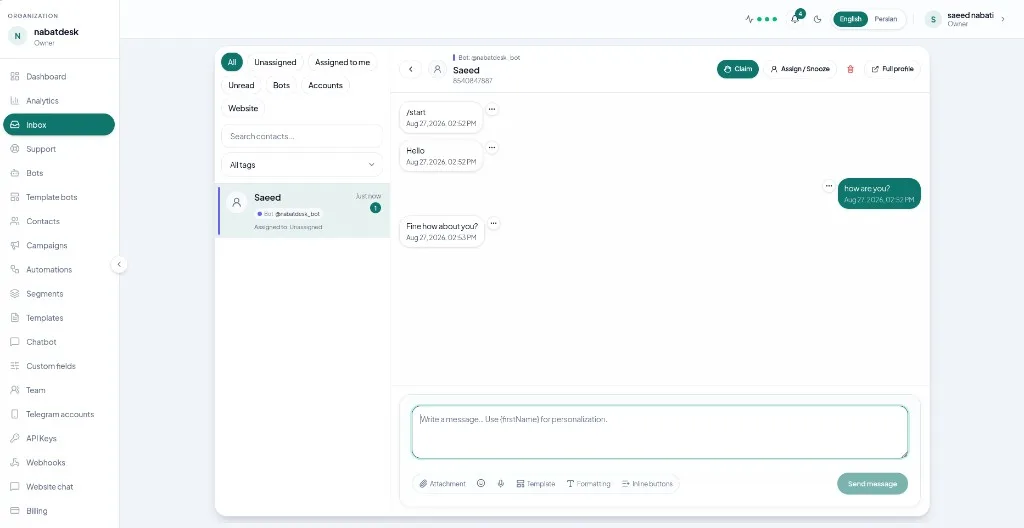The width and height of the screenshot is (1024, 528).
Task: Click the Saeed contact avatar in header
Action: pos(438,69)
